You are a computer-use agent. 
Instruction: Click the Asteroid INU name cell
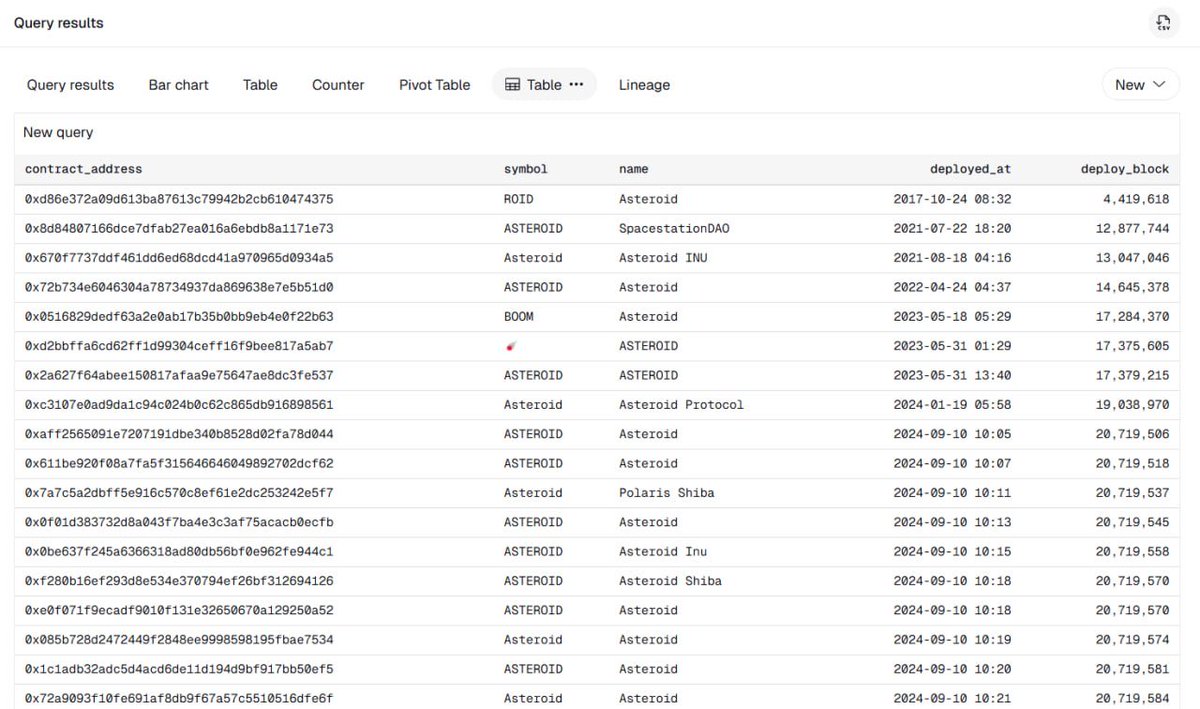[663, 258]
